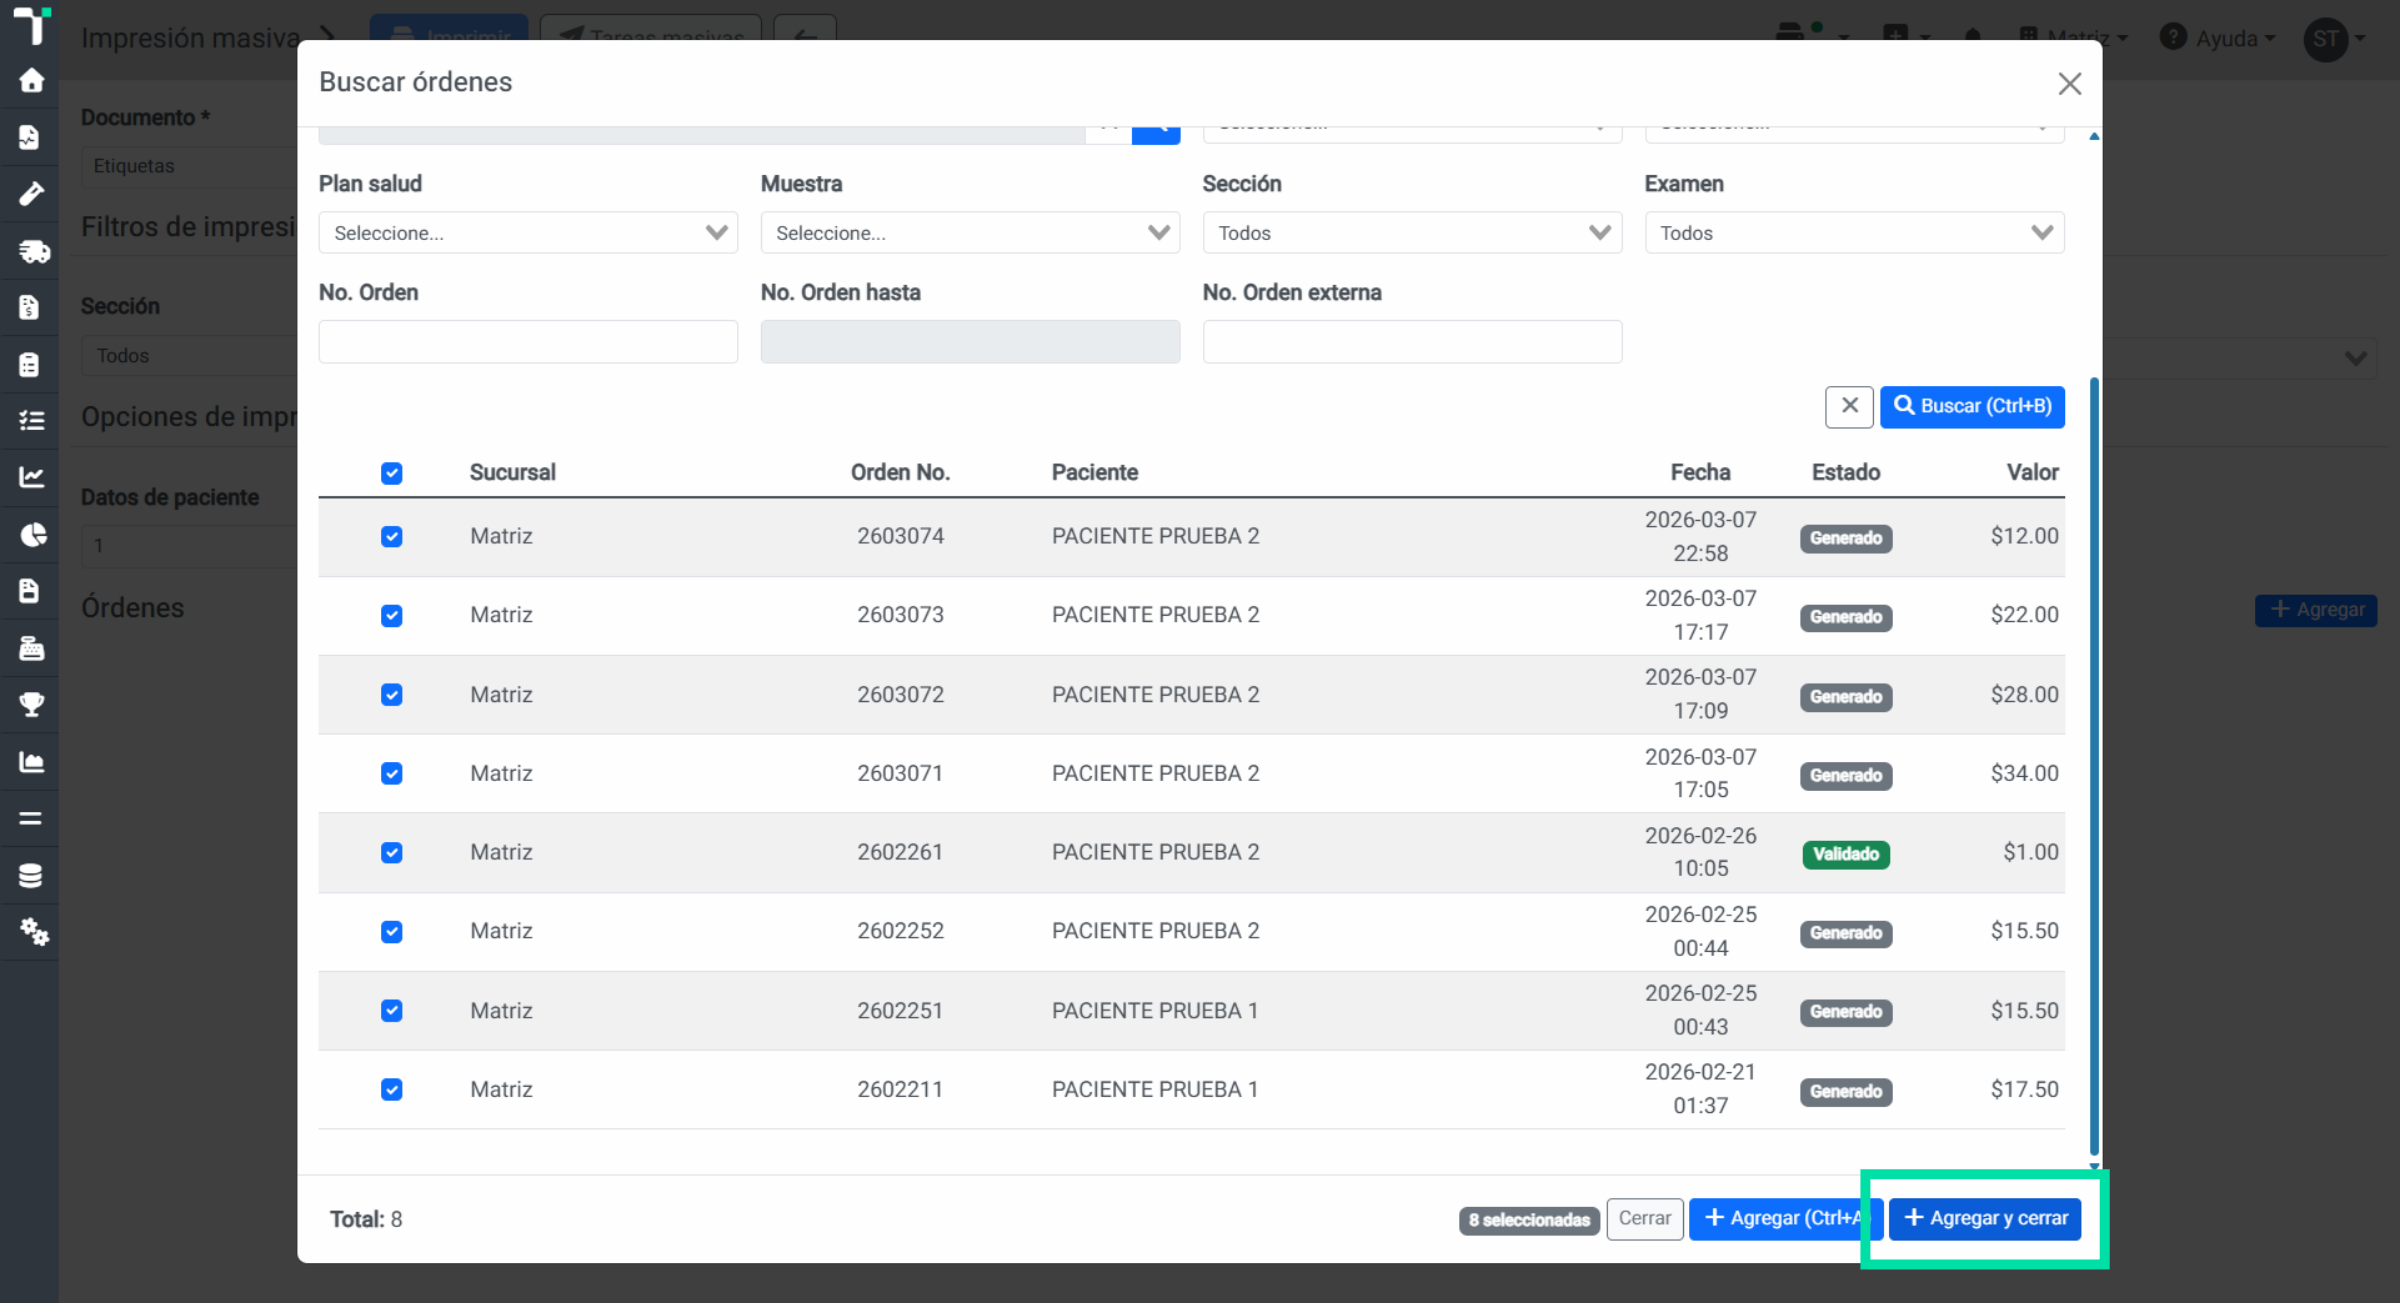Close the Buscar órdenes dialog with X
2400x1303 pixels.
coord(2069,83)
